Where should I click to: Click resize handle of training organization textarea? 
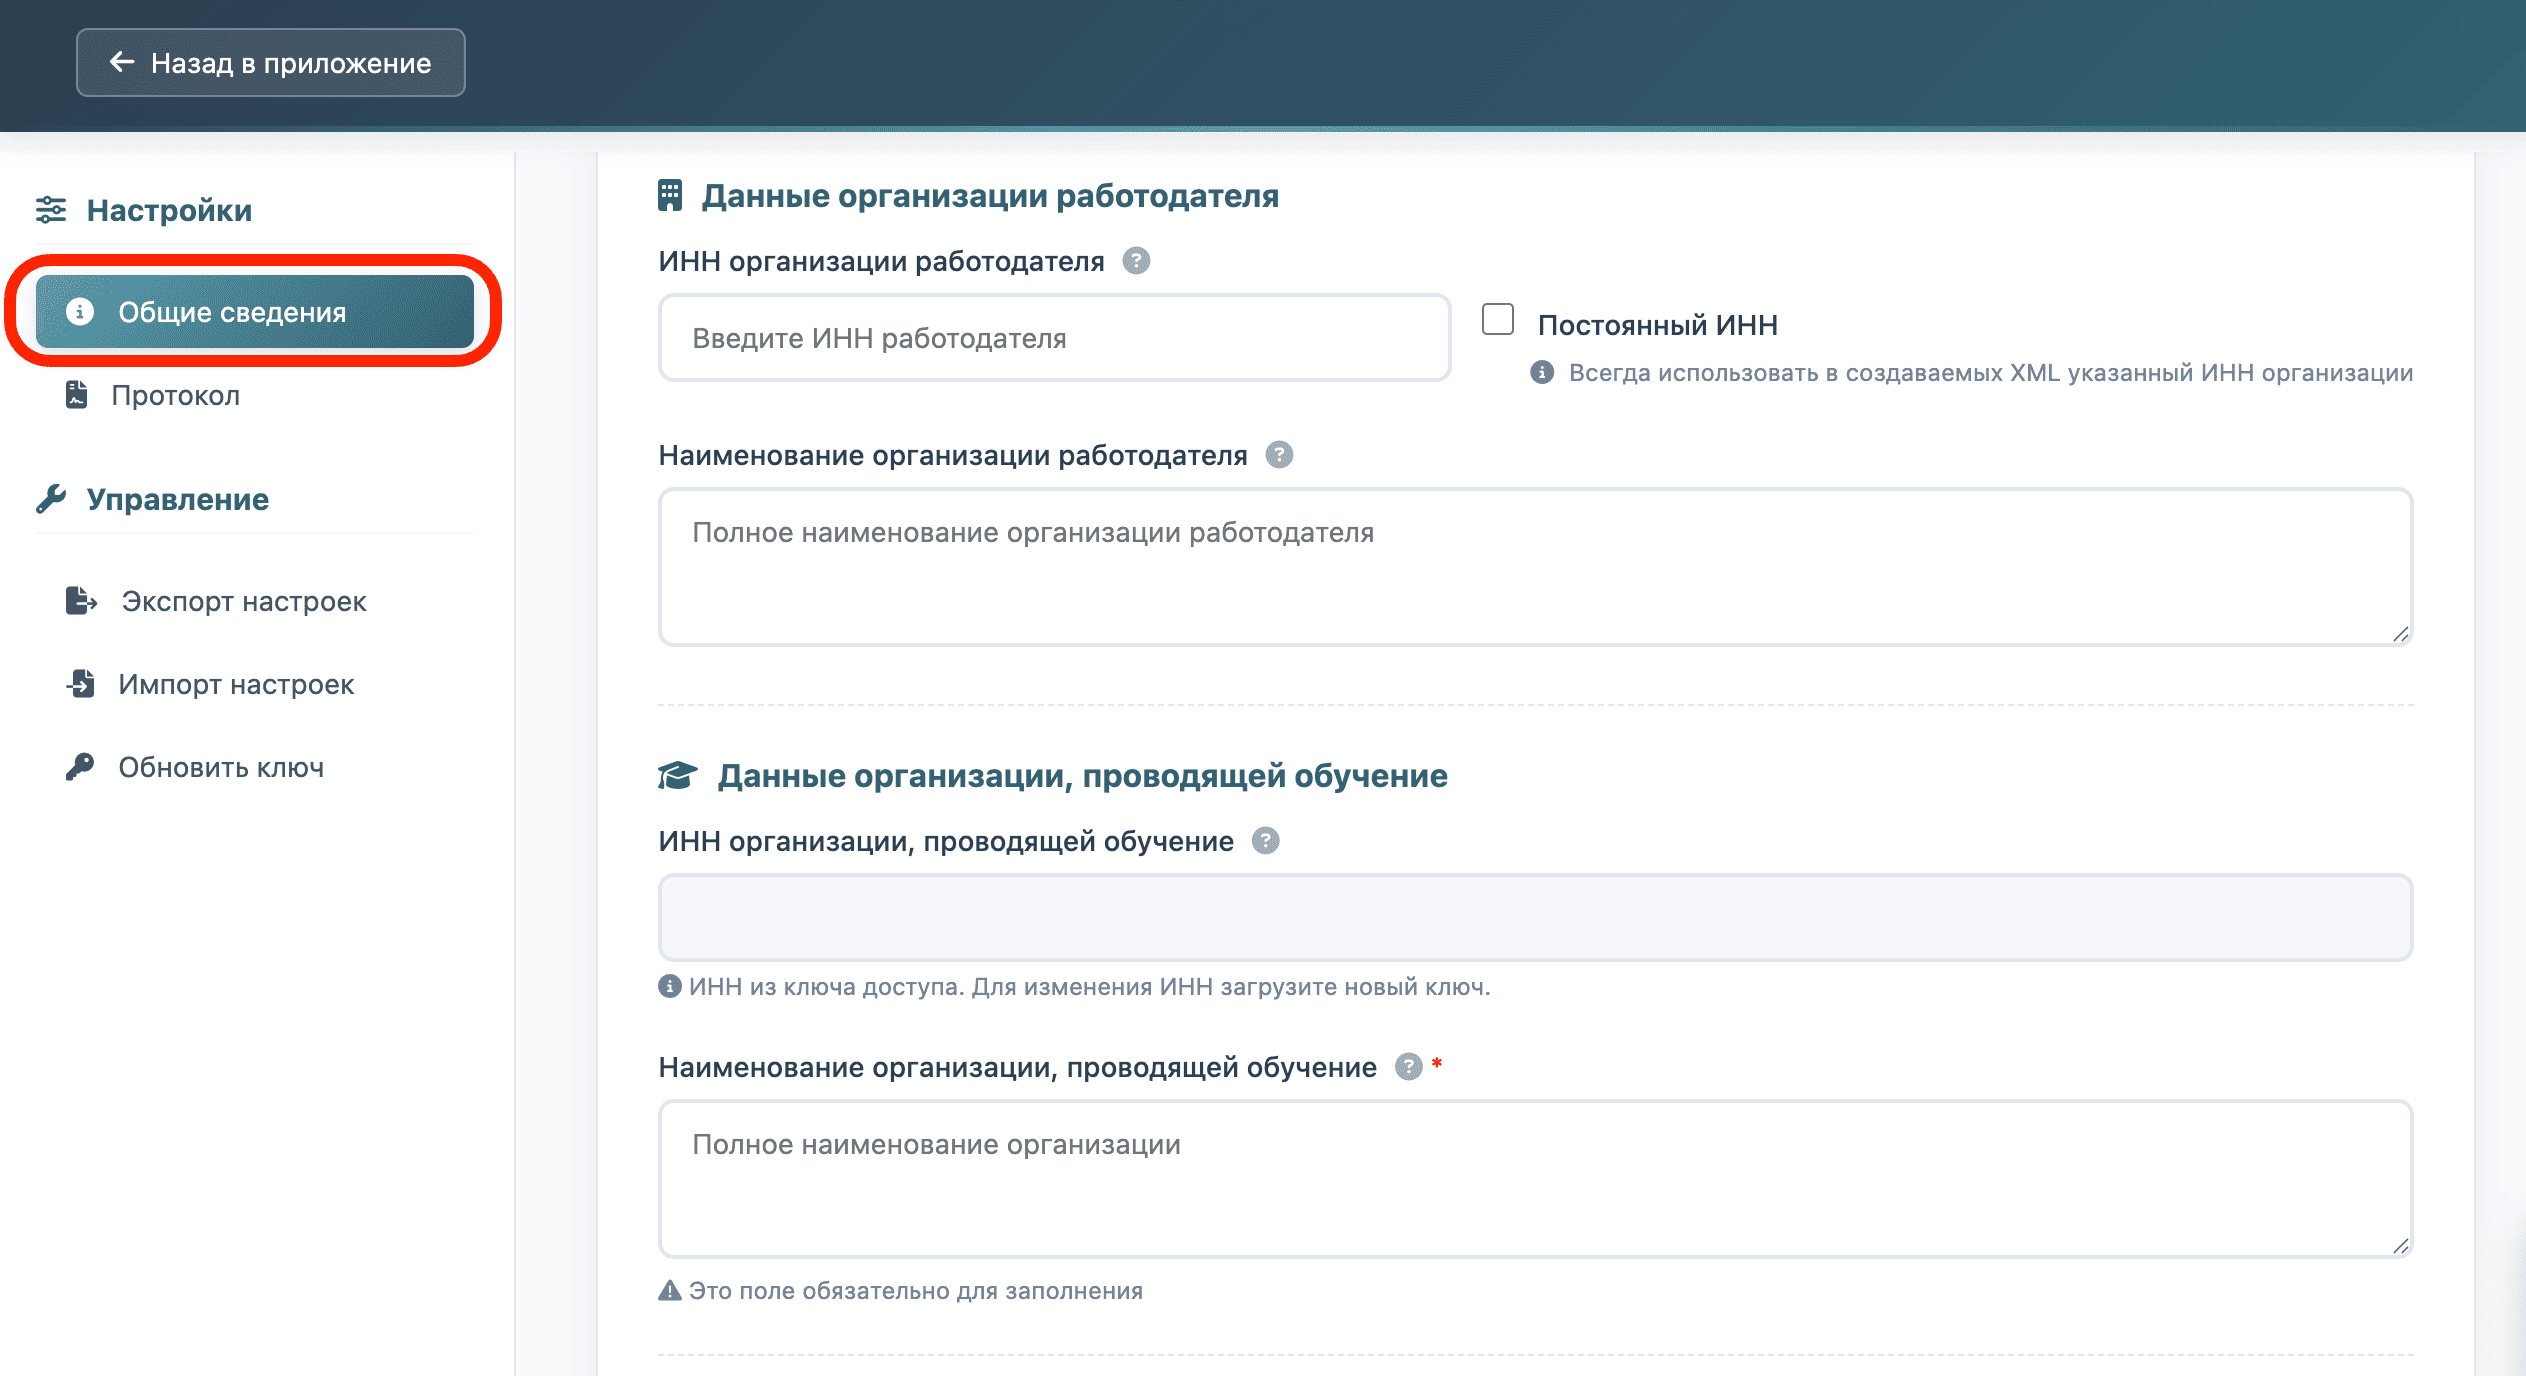2401,1246
